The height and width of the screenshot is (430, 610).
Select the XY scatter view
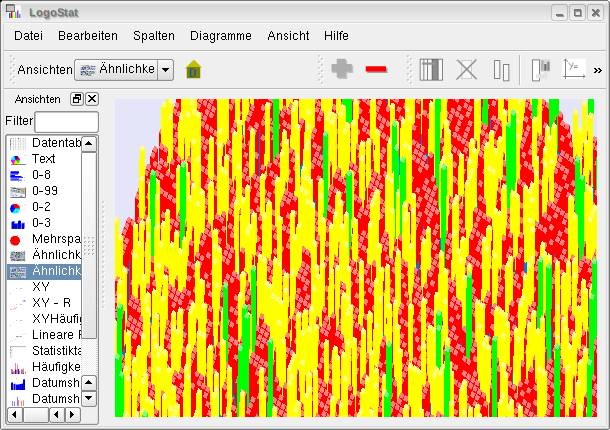[44, 287]
